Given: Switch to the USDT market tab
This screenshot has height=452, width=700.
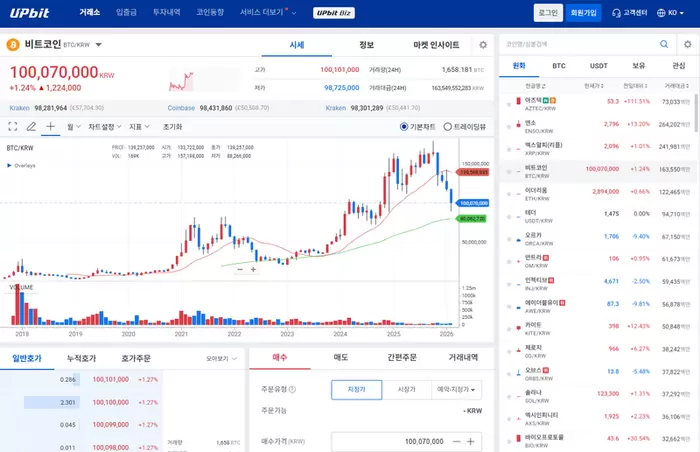Looking at the screenshot, I should pyautogui.click(x=598, y=65).
